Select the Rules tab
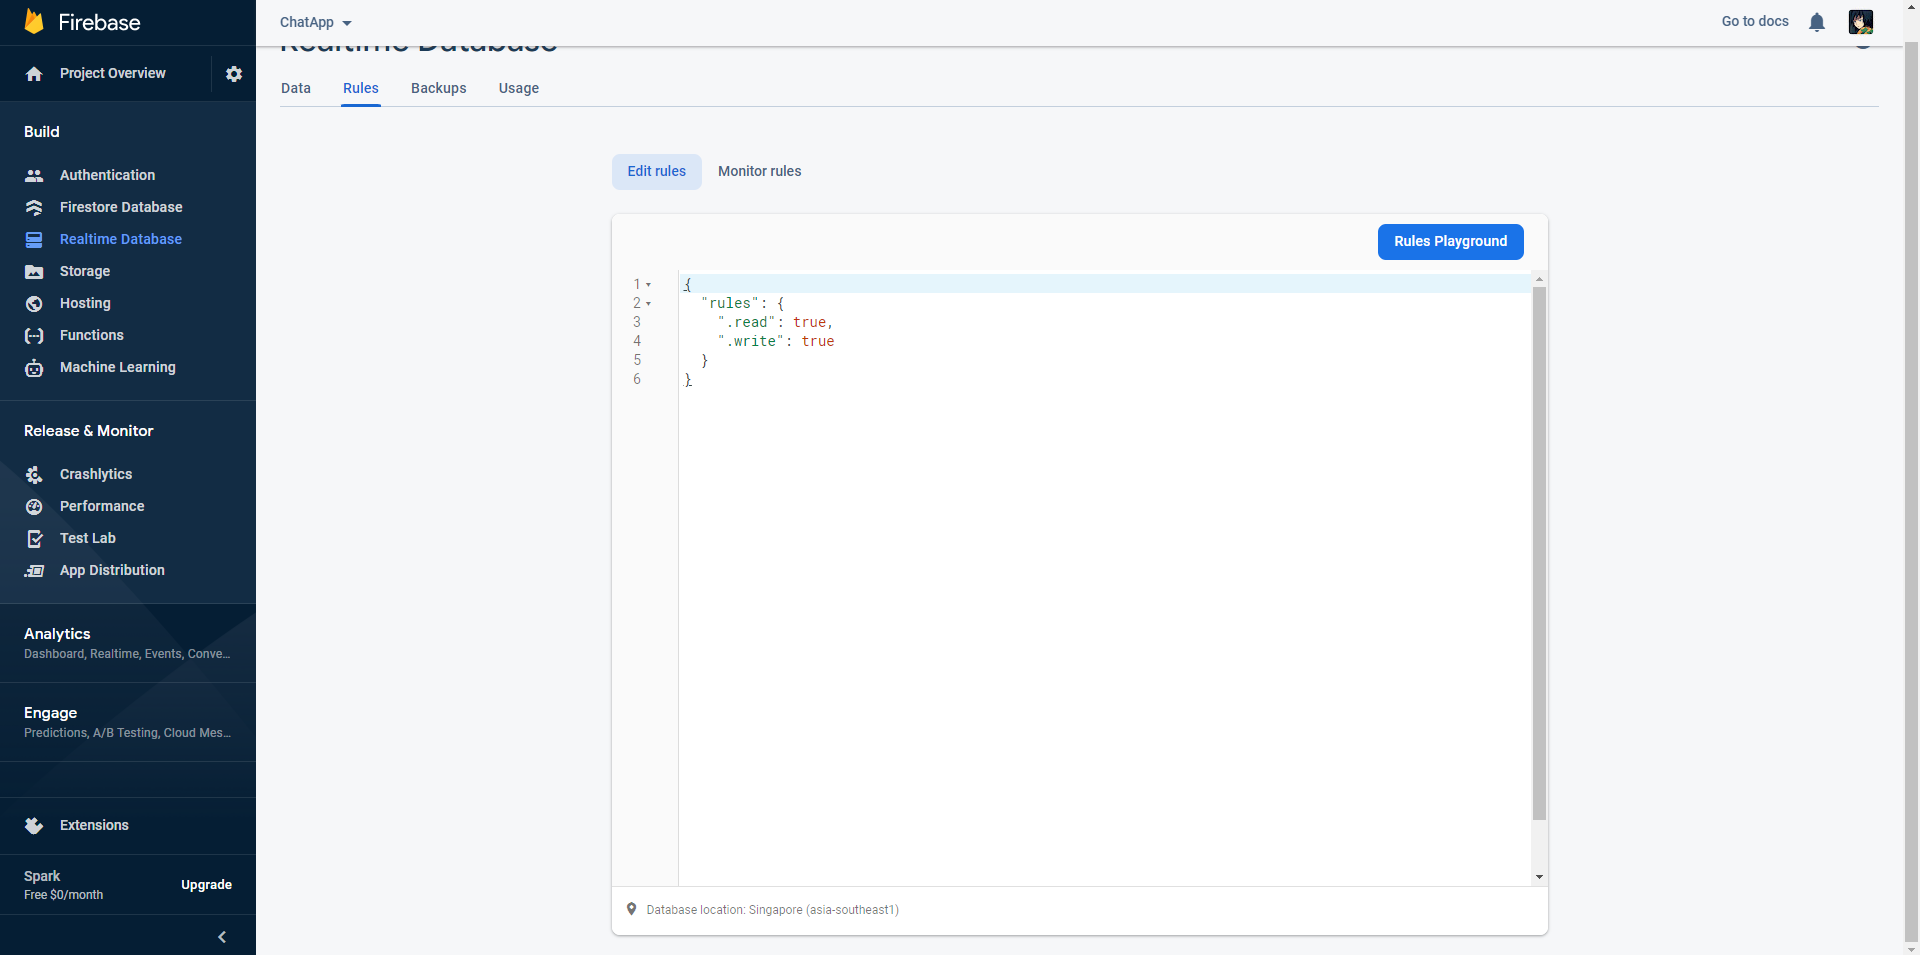Screen dimensions: 1920x955 pyautogui.click(x=361, y=88)
